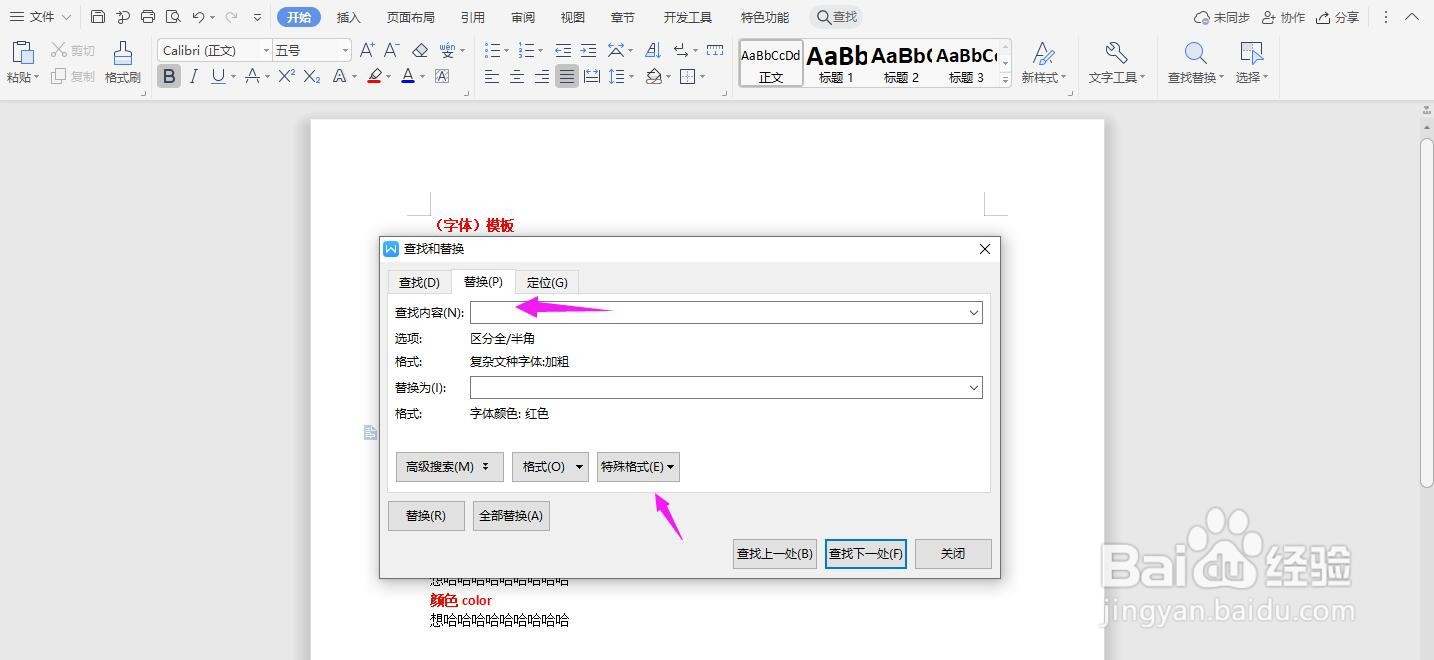
Task: Click the Sort A-Z icon
Action: [x=653, y=50]
